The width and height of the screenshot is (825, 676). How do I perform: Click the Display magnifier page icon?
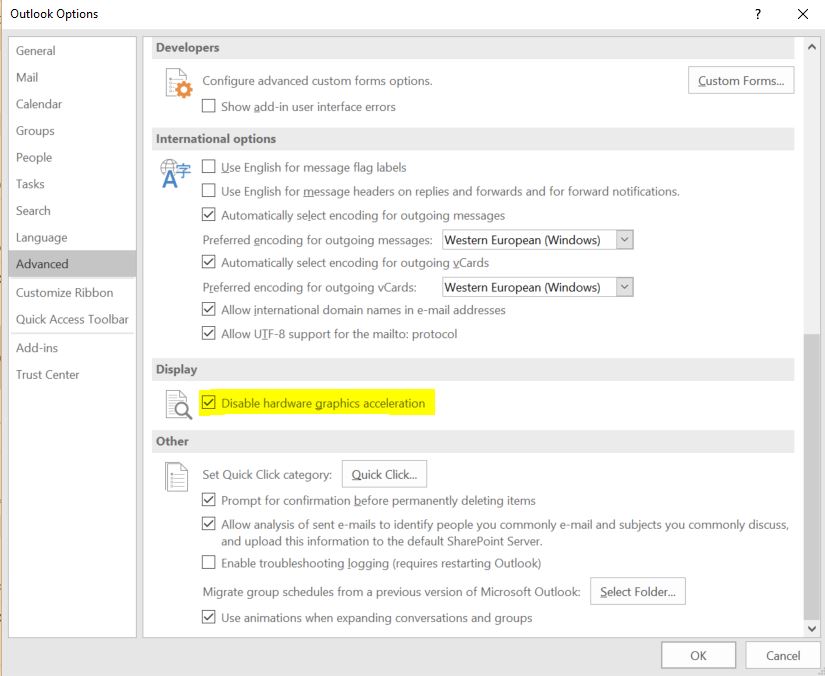click(177, 404)
